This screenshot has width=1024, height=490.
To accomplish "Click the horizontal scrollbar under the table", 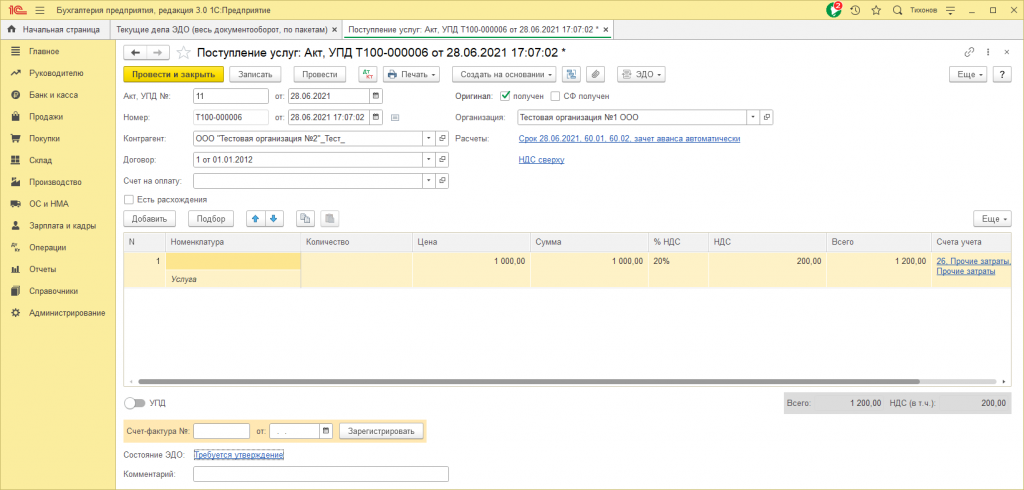I will (x=528, y=381).
